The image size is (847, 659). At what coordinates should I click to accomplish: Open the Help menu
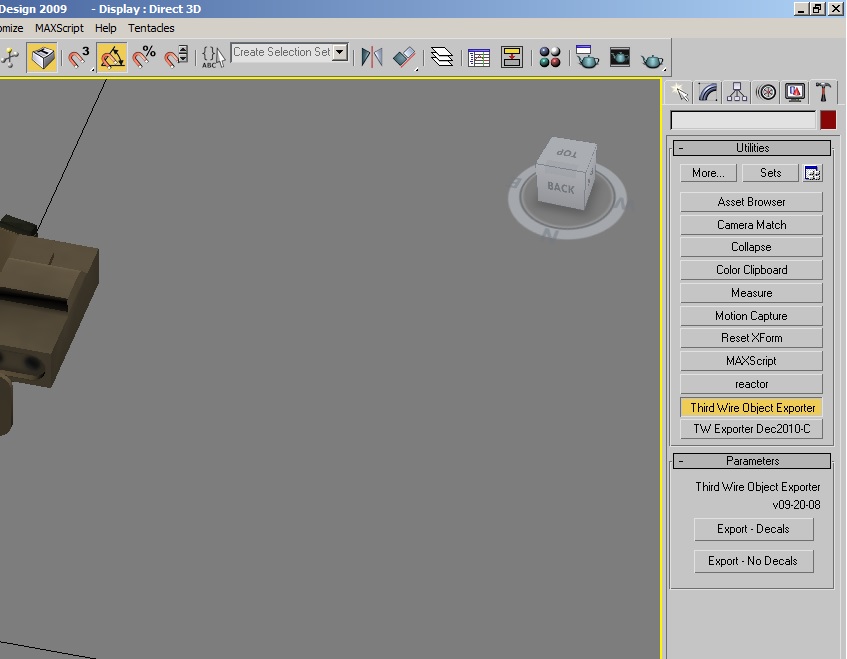pyautogui.click(x=105, y=28)
